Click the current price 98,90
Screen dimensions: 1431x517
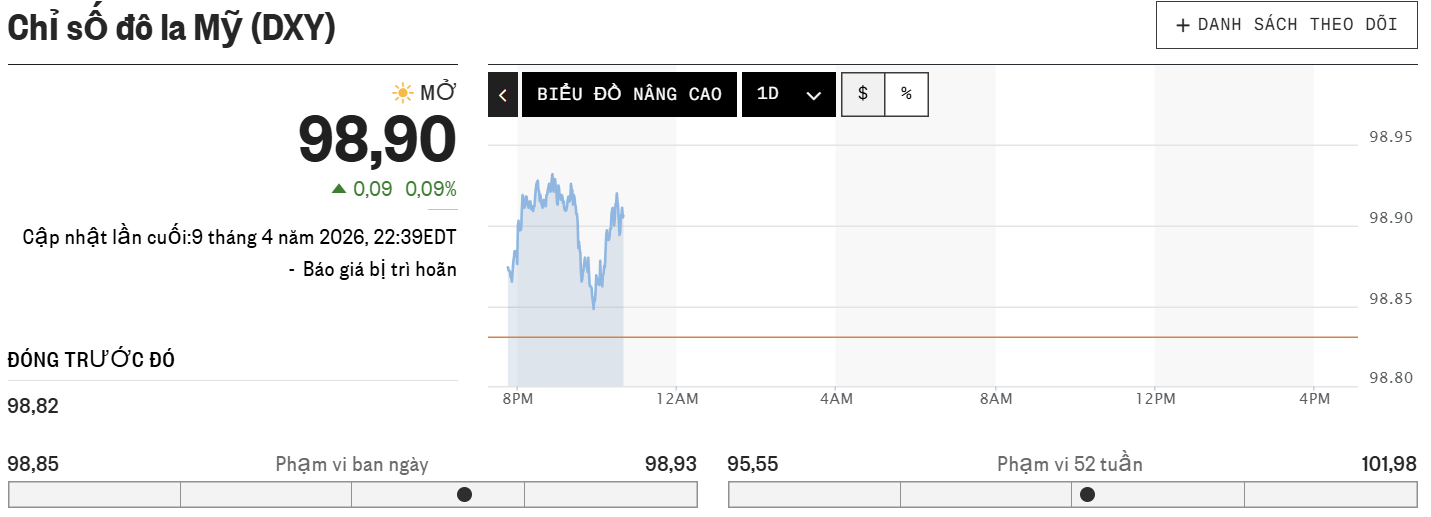(377, 139)
